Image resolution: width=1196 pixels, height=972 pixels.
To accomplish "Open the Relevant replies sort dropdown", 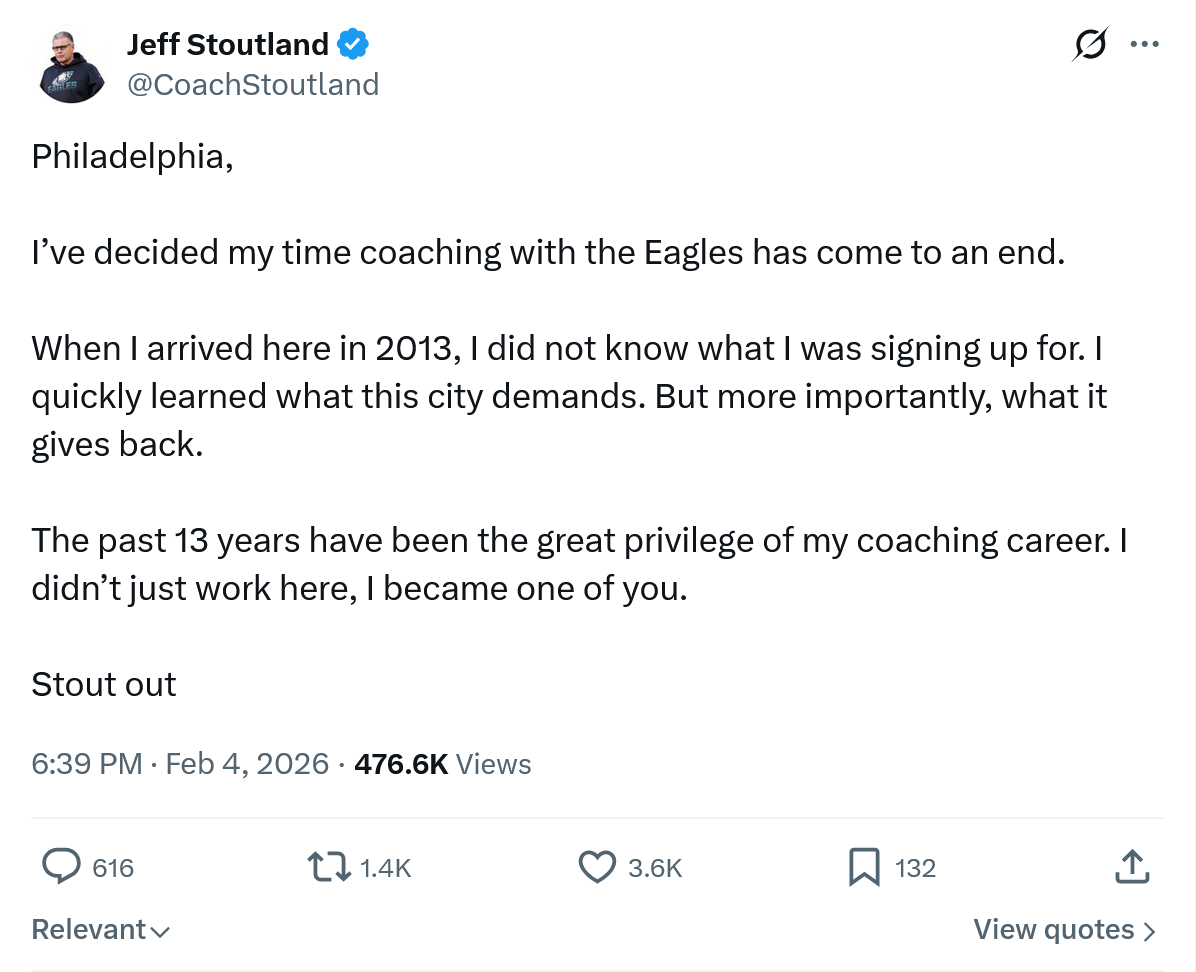I will [x=98, y=929].
